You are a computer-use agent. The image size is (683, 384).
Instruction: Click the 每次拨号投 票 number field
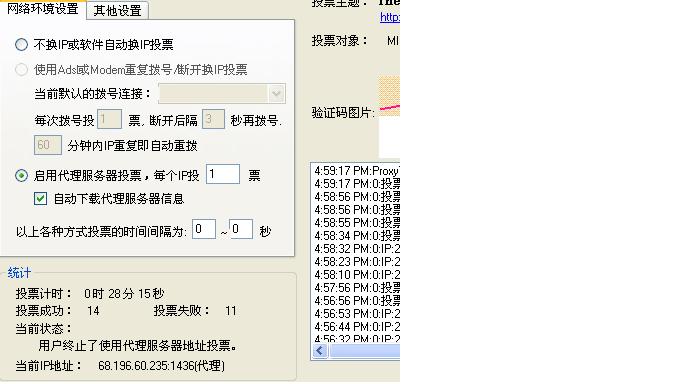(109, 119)
